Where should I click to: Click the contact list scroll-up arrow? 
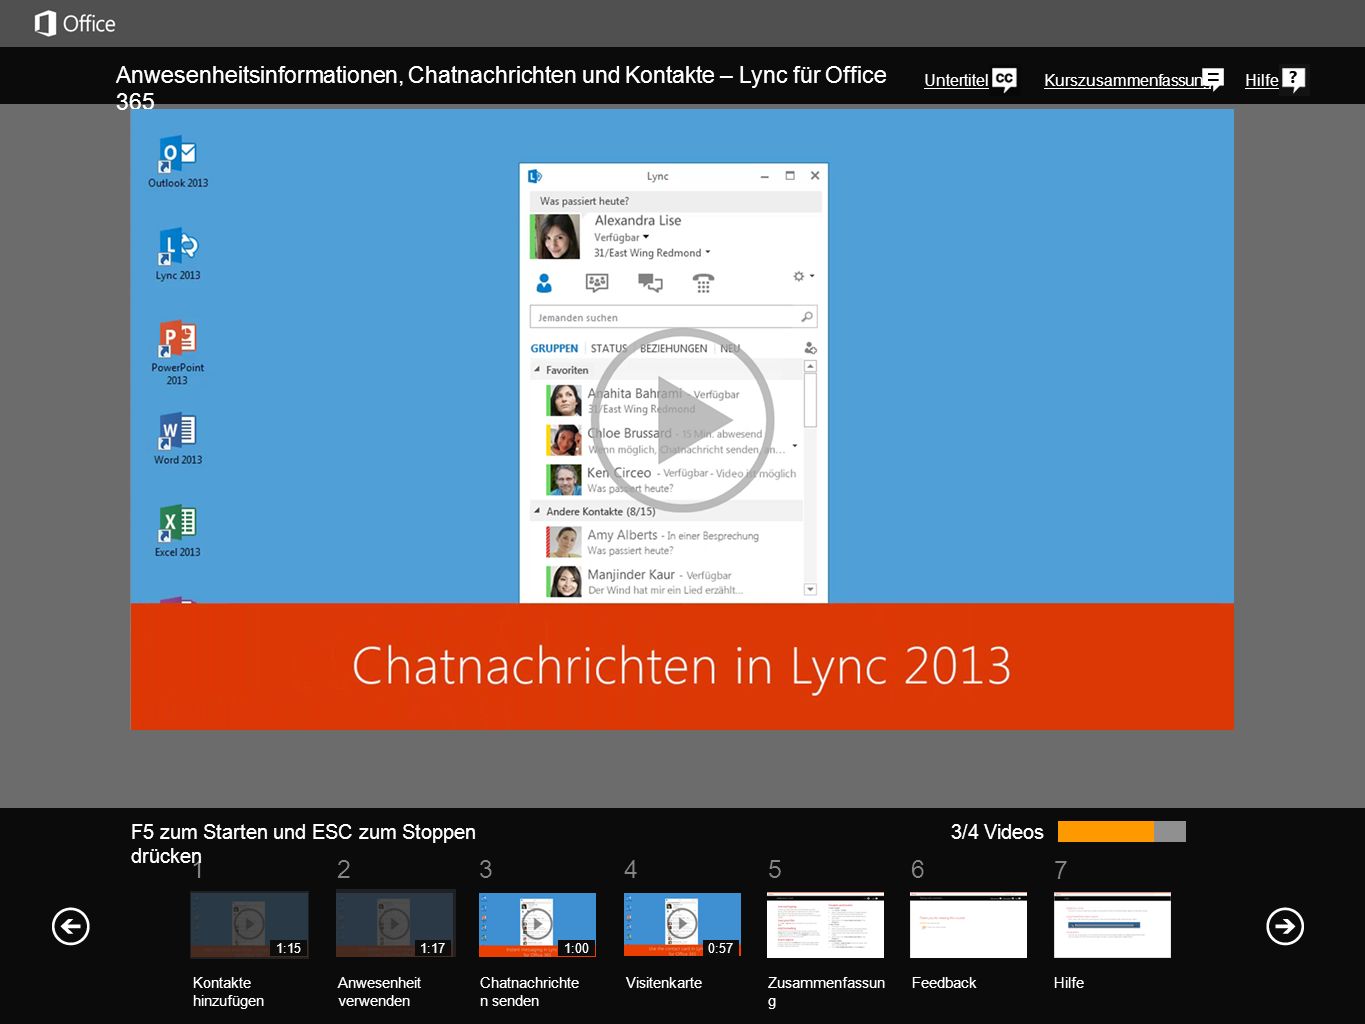(810, 367)
